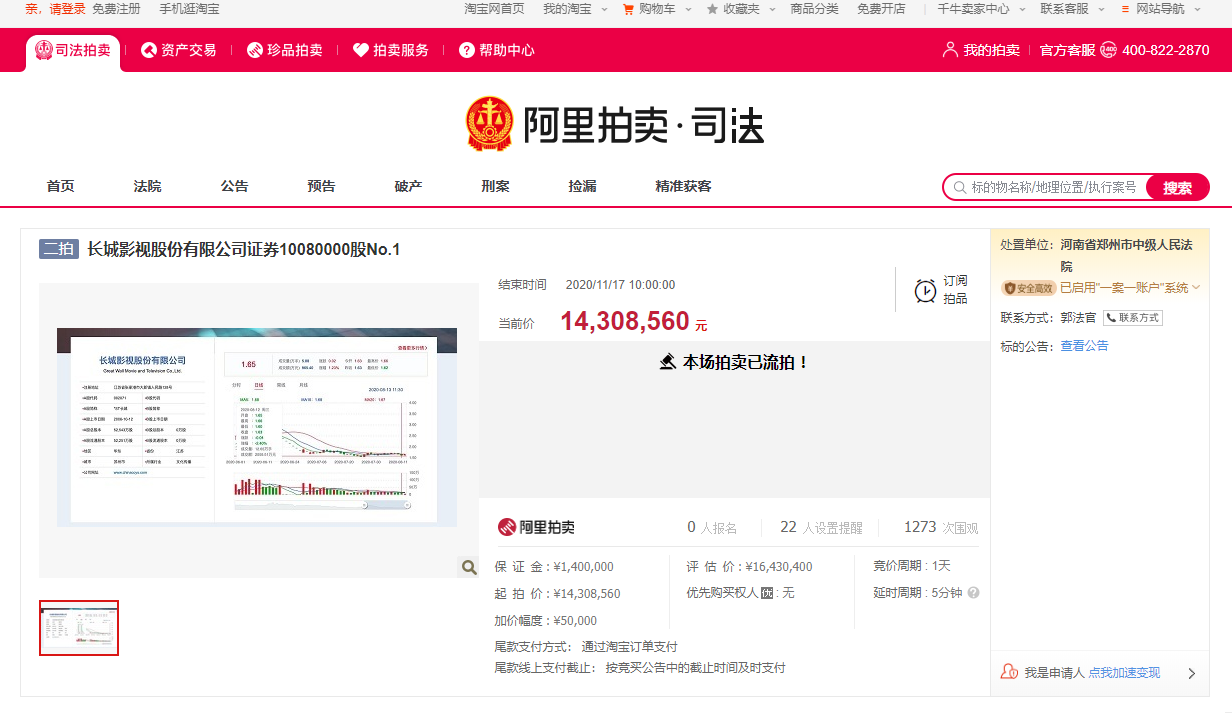Open the 精准获客 navigation item
The height and width of the screenshot is (713, 1232).
pos(683,186)
